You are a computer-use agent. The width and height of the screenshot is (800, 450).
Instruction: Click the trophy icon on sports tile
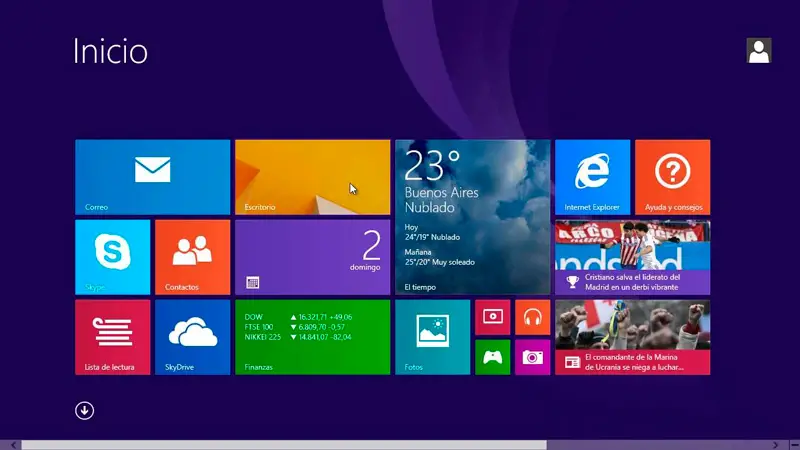pos(572,282)
